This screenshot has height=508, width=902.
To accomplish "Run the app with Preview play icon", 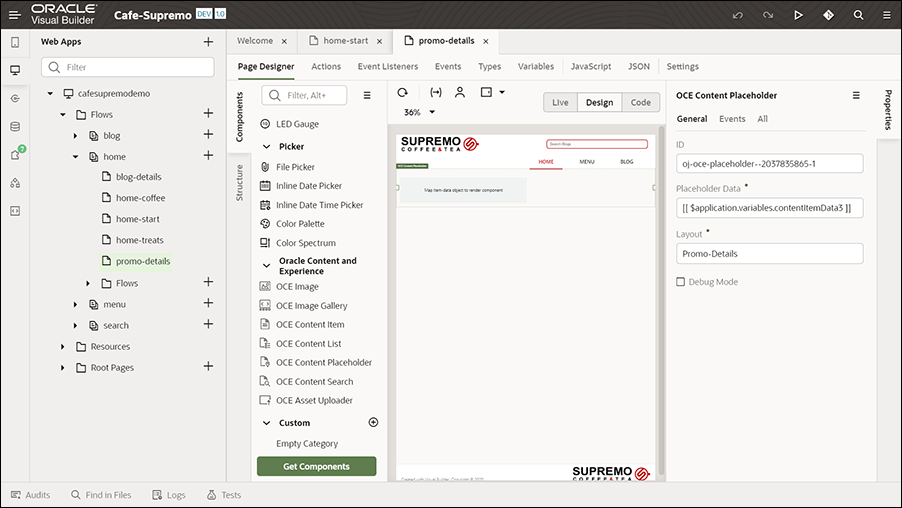I will coord(798,15).
